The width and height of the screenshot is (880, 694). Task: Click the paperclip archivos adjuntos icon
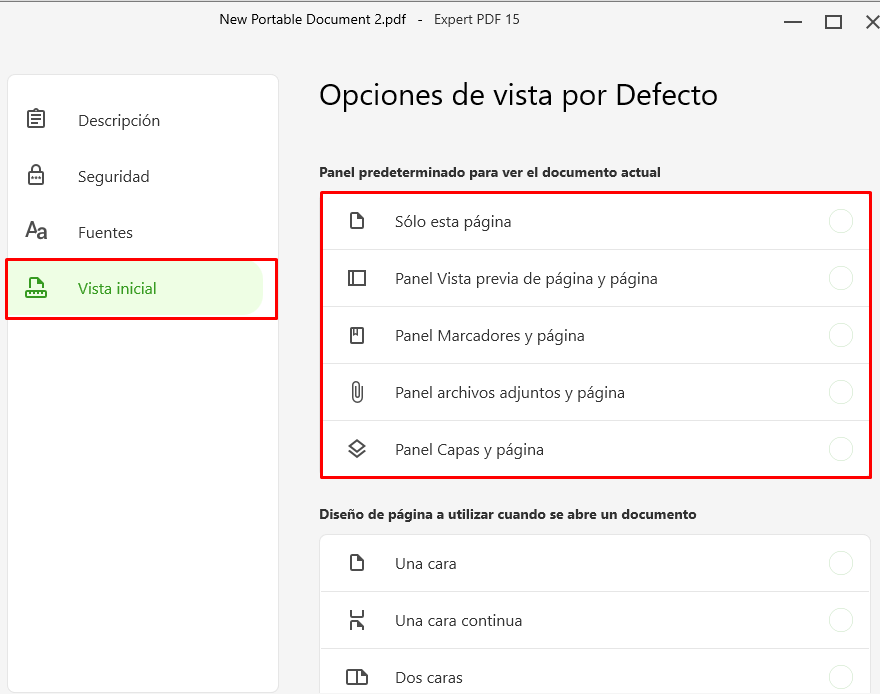coord(357,392)
